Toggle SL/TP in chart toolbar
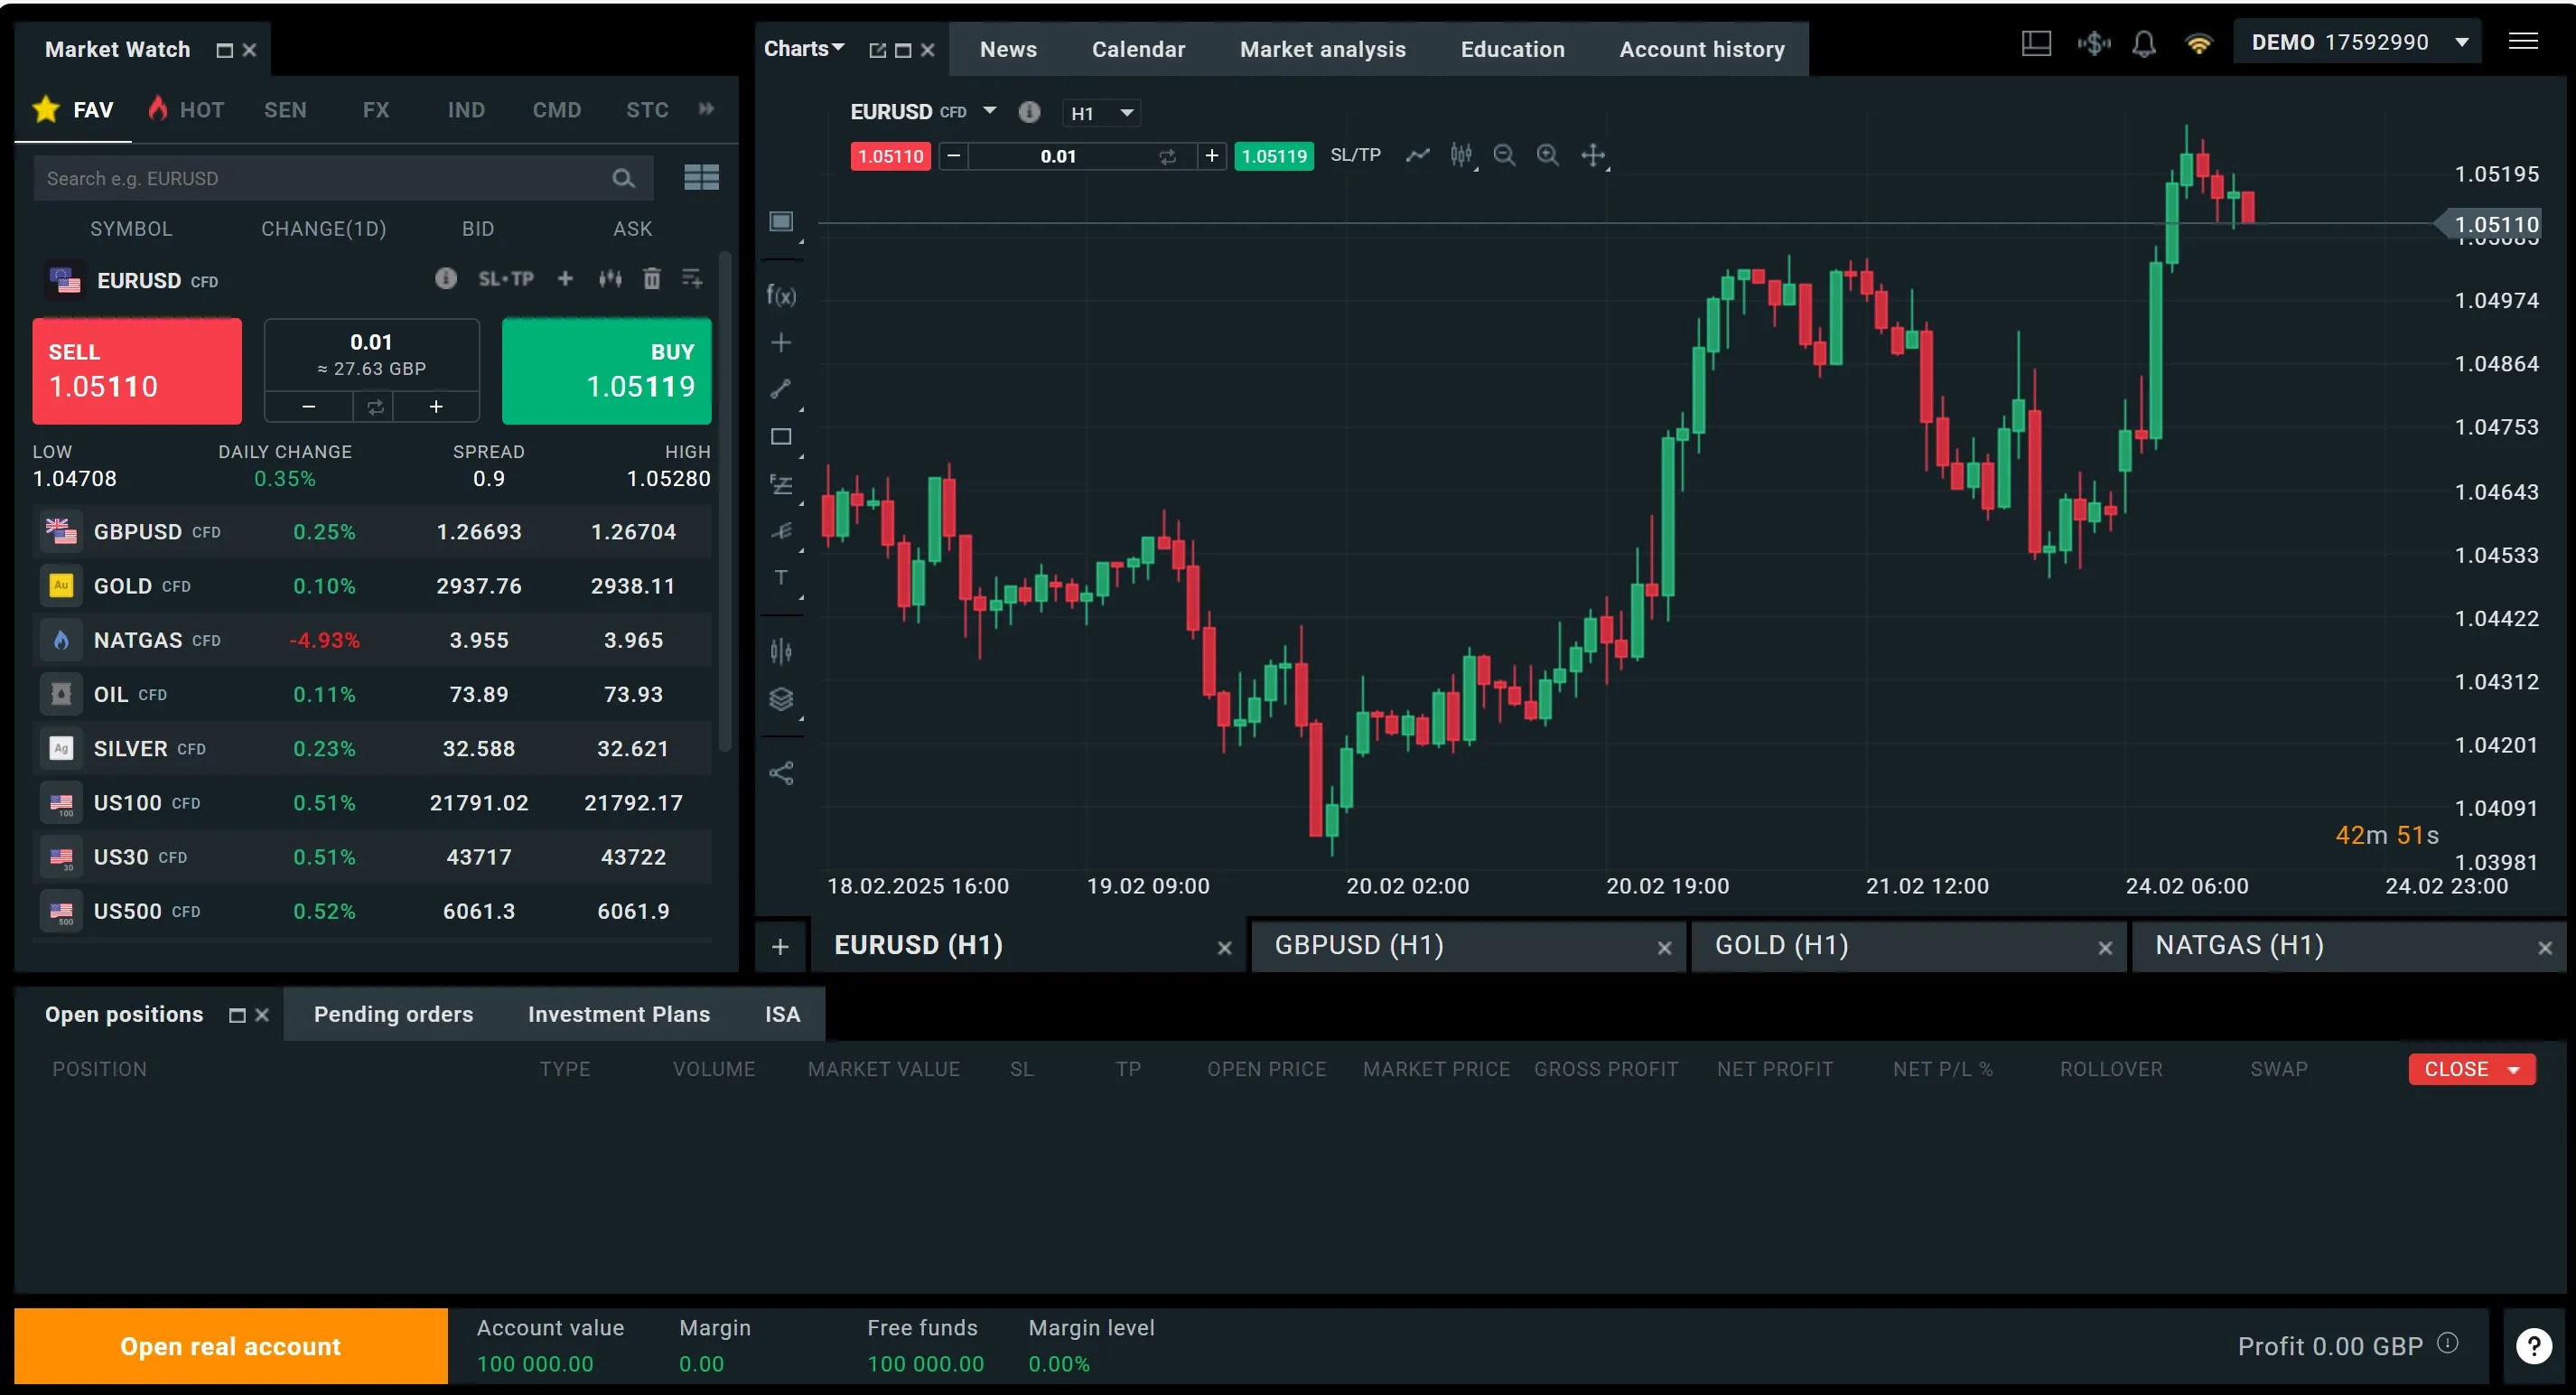The width and height of the screenshot is (2576, 1395). [x=1354, y=155]
